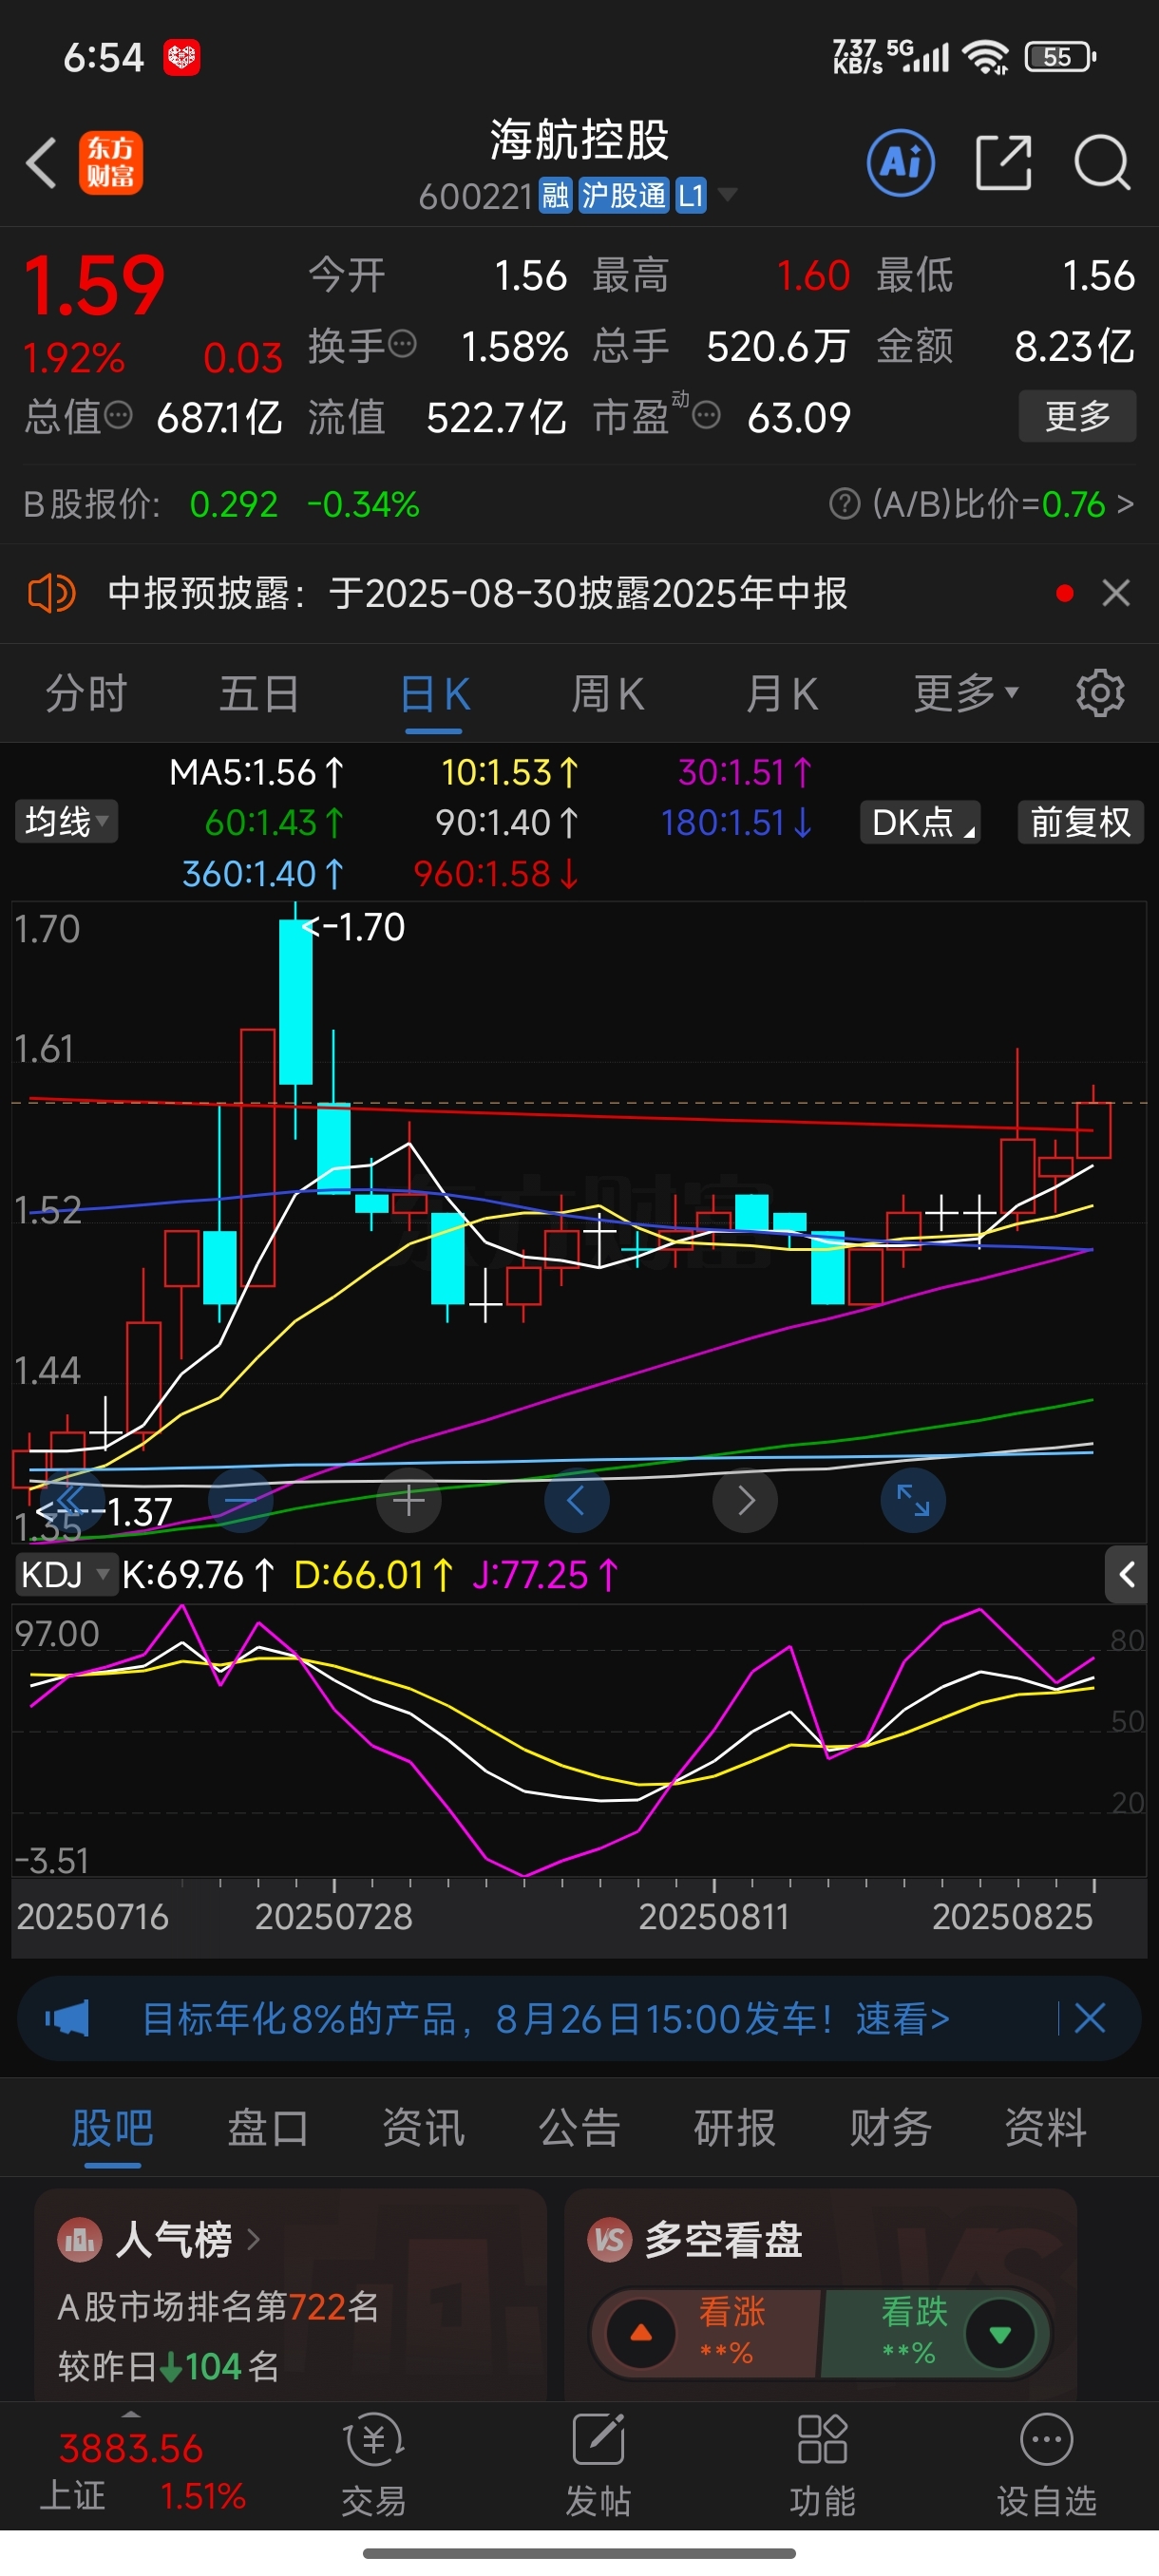Open the 财务 tab
This screenshot has width=1159, height=2576.
(x=890, y=2127)
